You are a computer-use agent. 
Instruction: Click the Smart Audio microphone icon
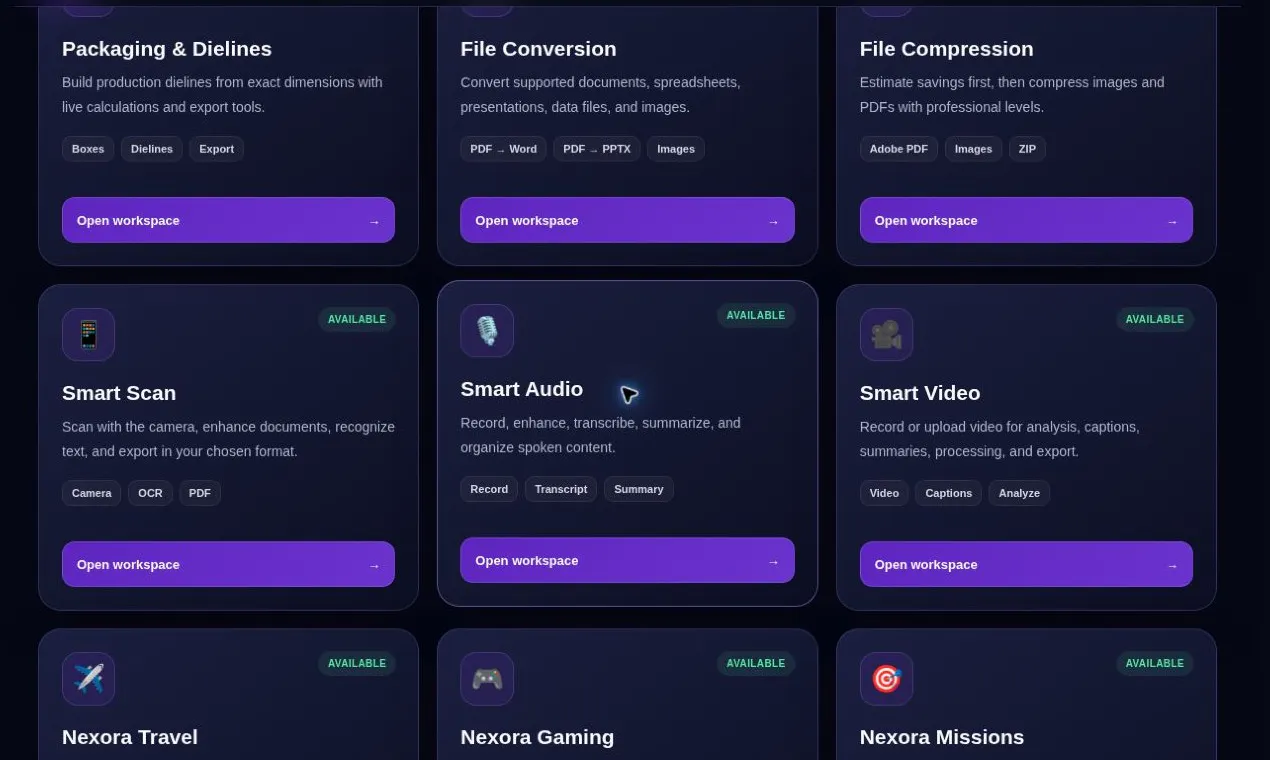[x=487, y=330]
